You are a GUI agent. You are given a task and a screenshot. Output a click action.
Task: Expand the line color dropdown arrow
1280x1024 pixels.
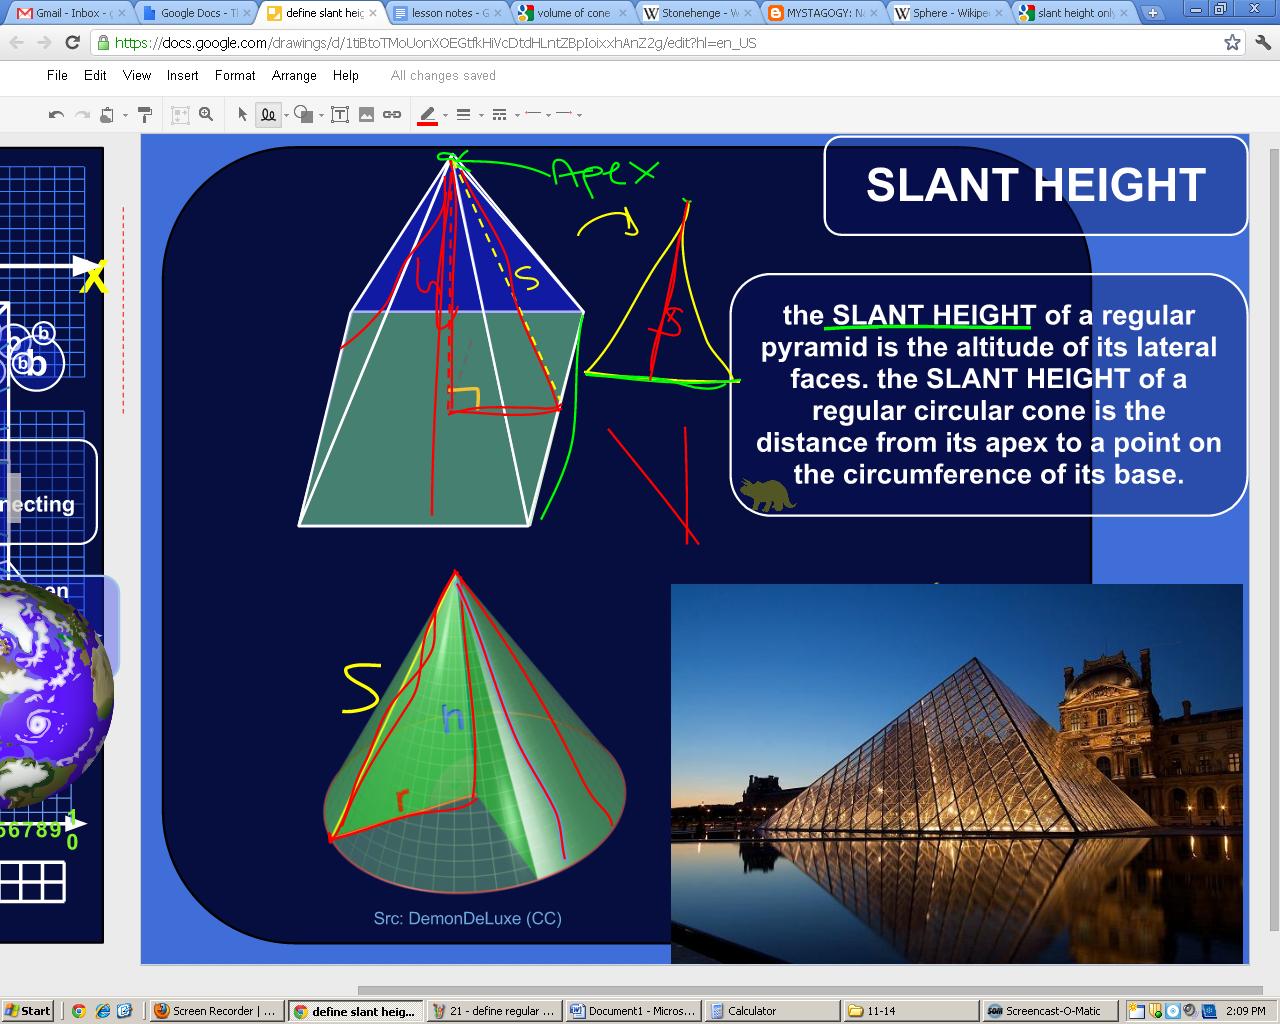click(445, 116)
